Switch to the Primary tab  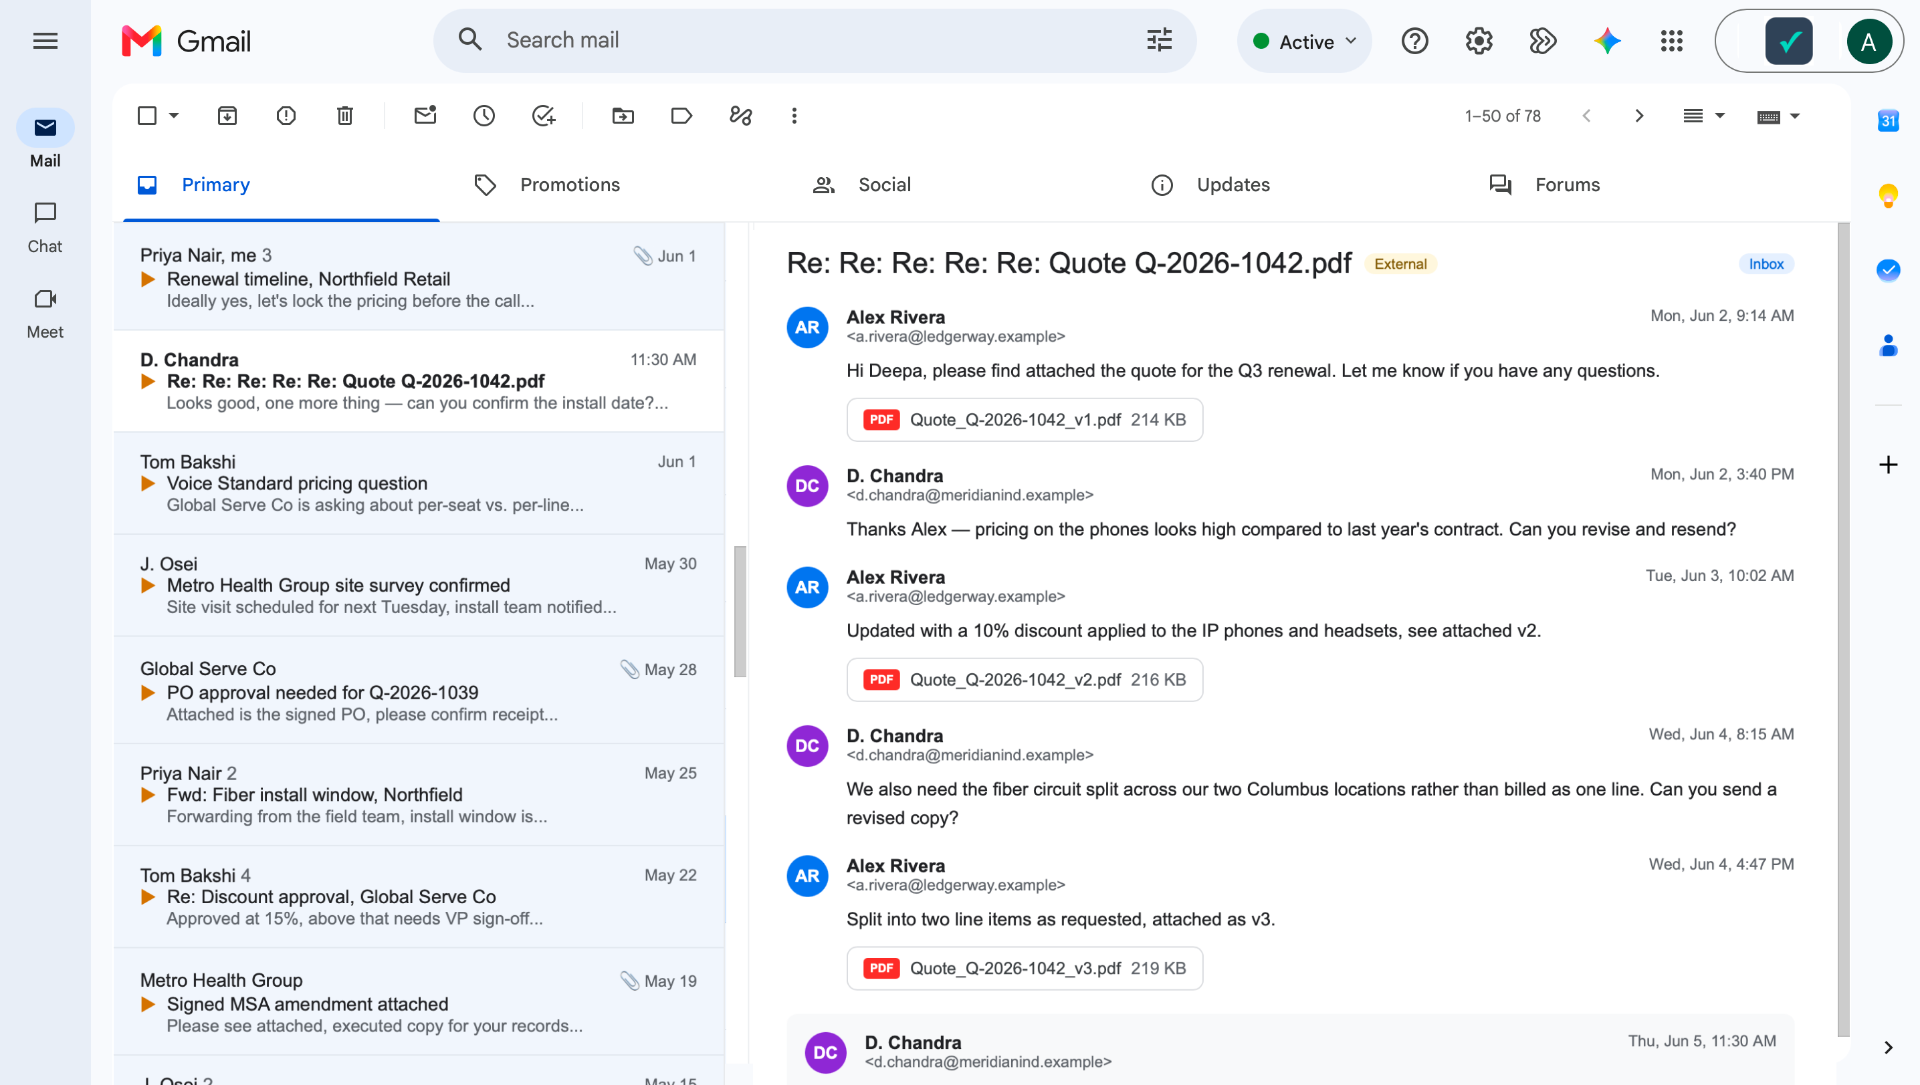click(281, 185)
